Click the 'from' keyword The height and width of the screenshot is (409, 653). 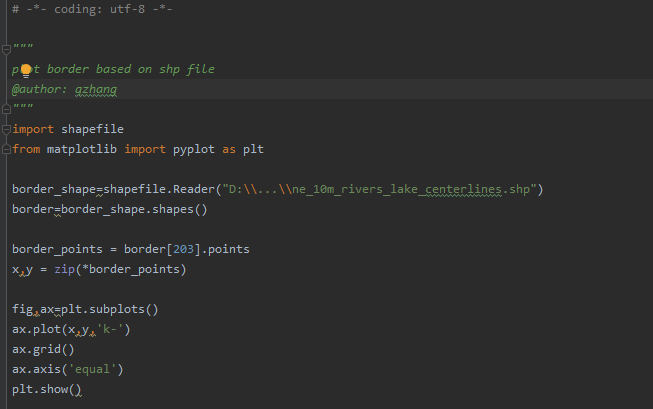click(26, 149)
